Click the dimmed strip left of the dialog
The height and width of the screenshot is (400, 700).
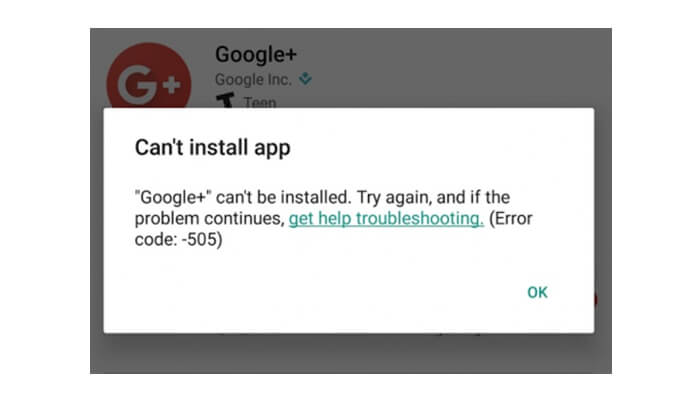97,220
